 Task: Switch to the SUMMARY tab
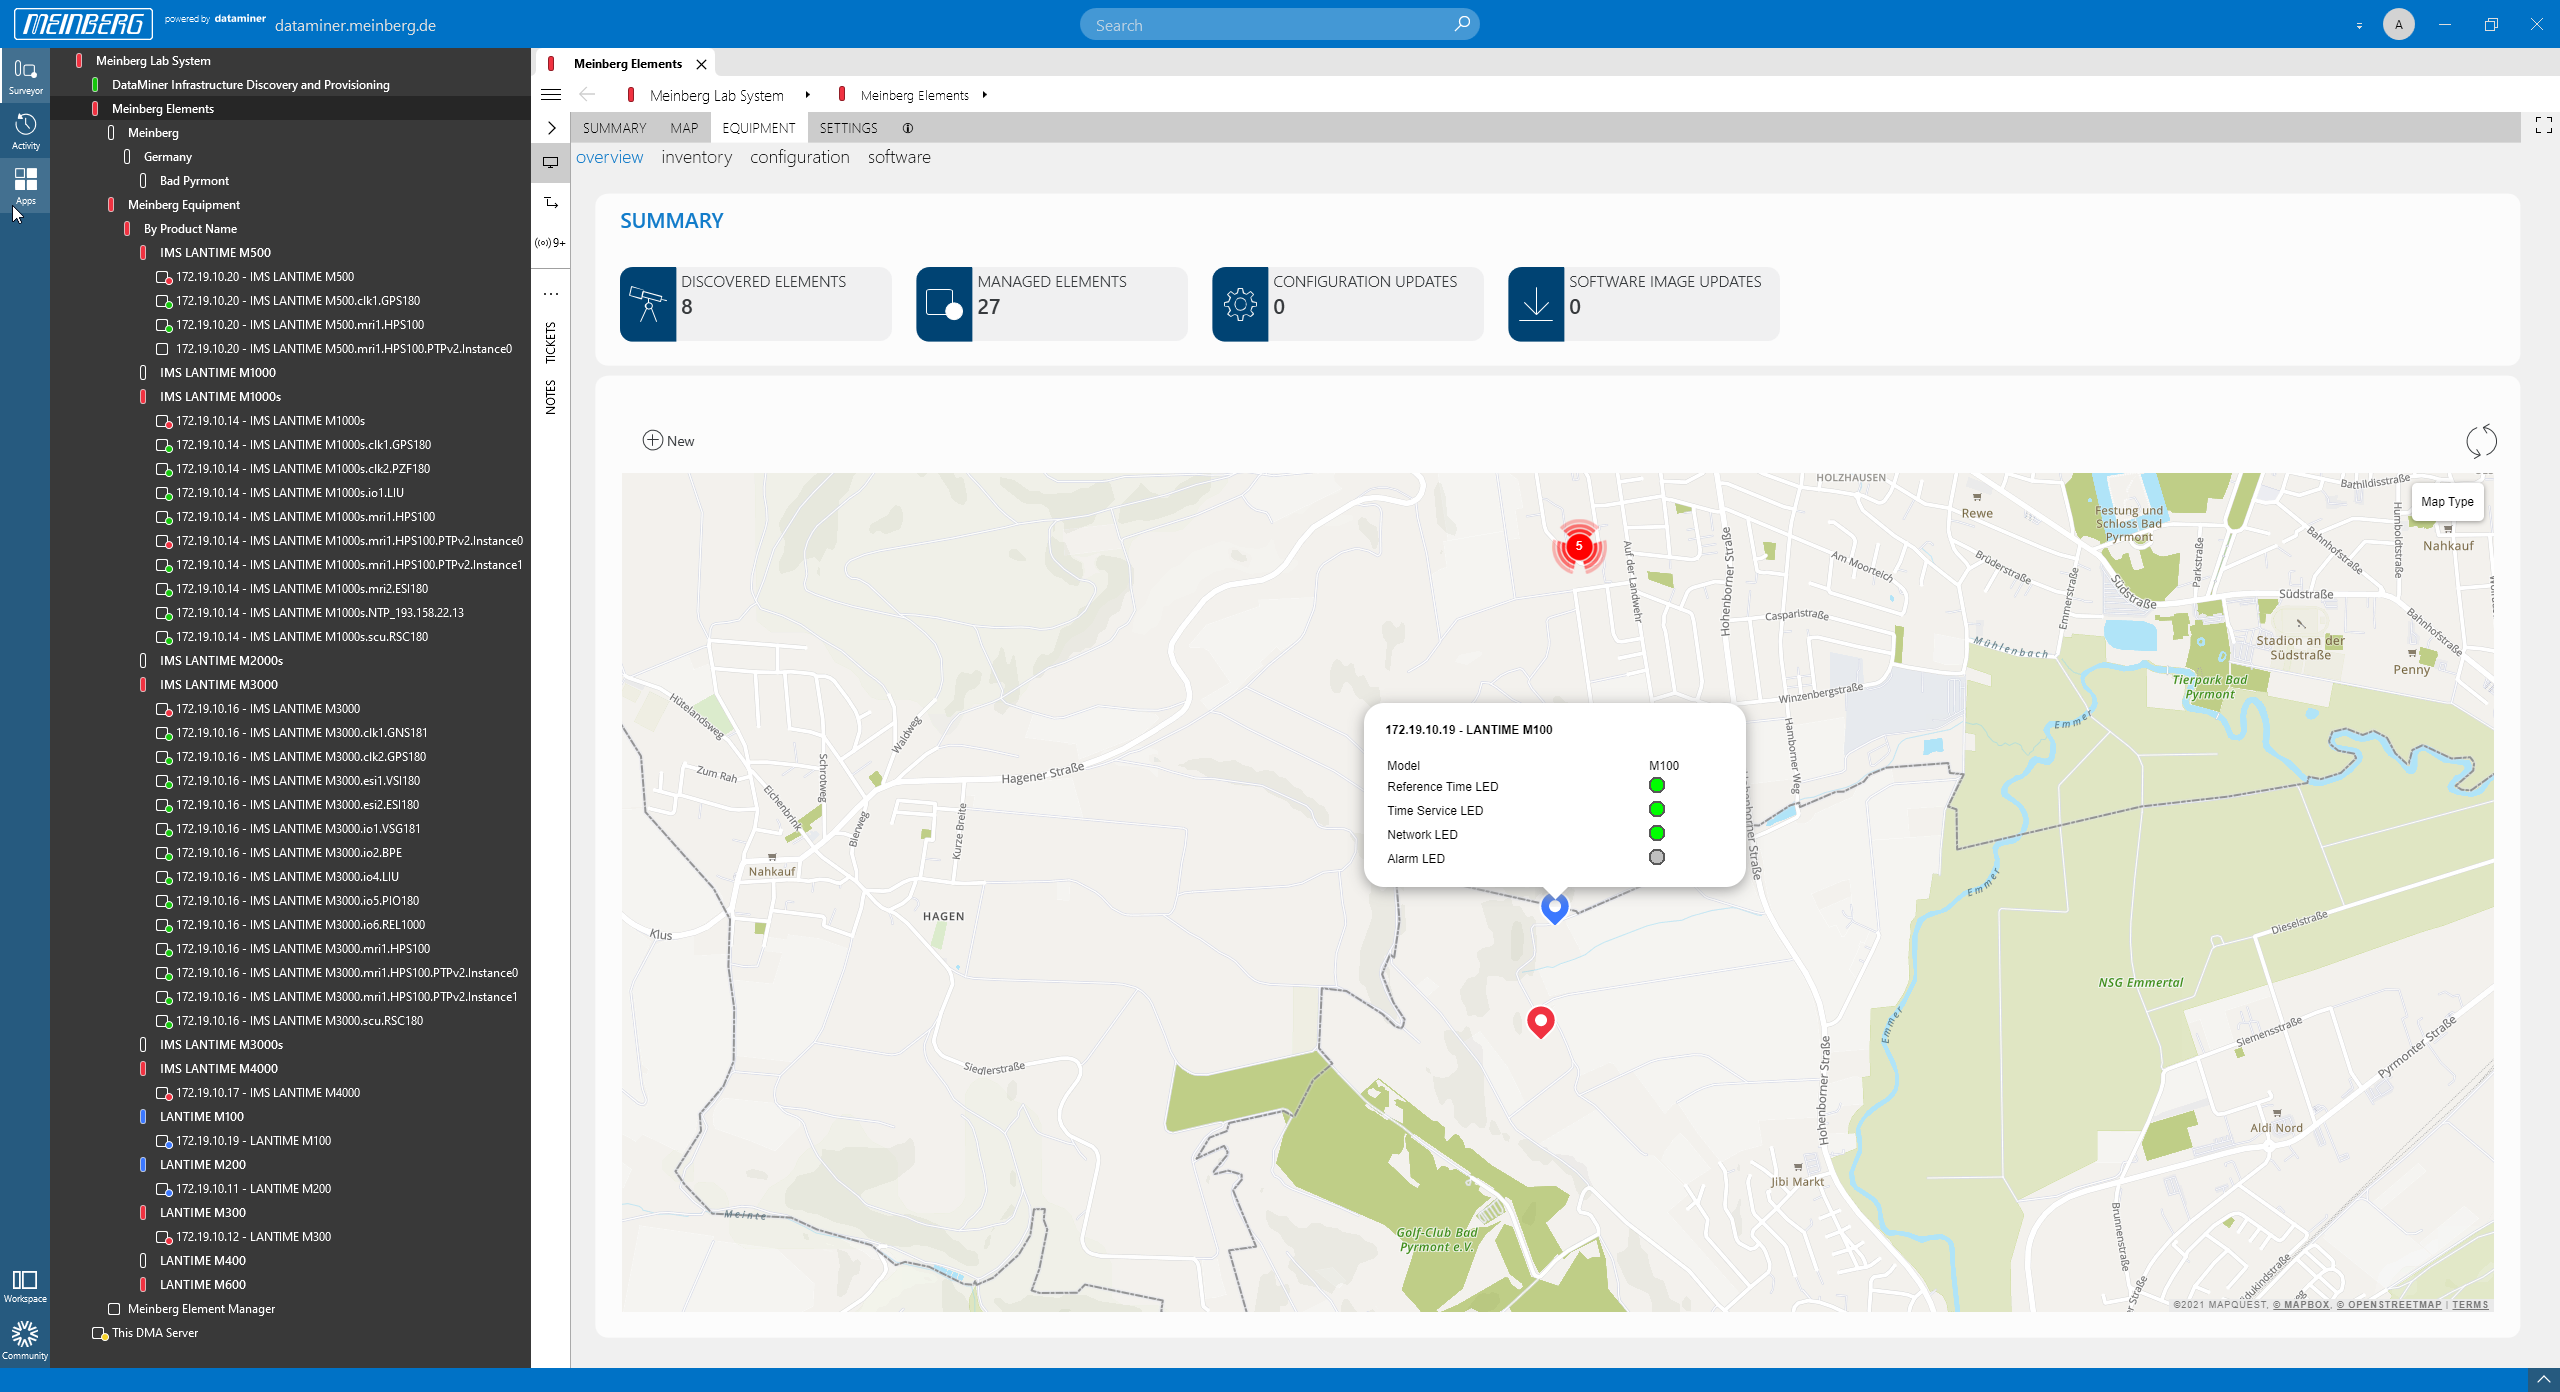click(614, 128)
